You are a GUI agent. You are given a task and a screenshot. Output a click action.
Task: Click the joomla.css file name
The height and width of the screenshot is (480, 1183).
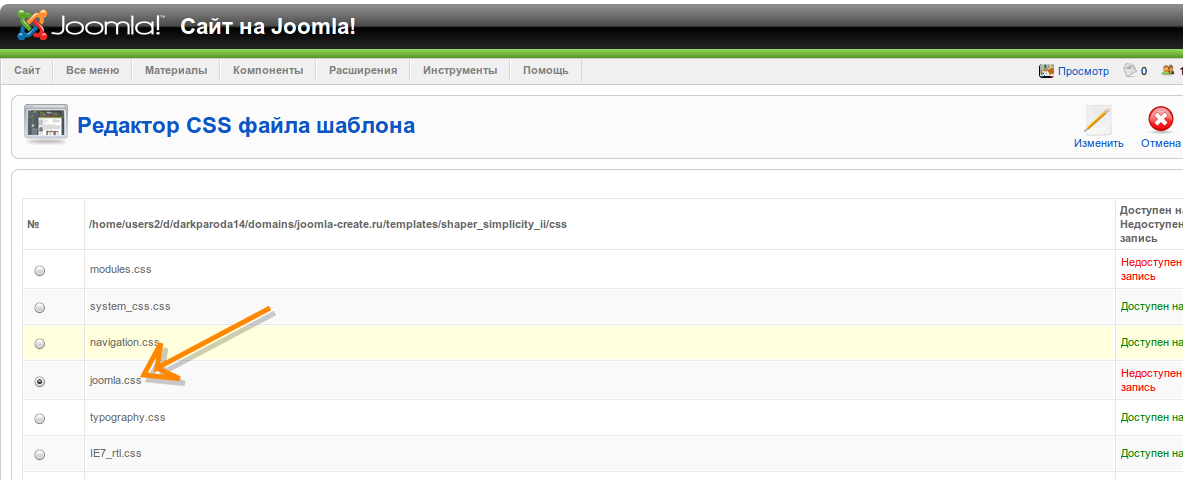[x=115, y=381]
